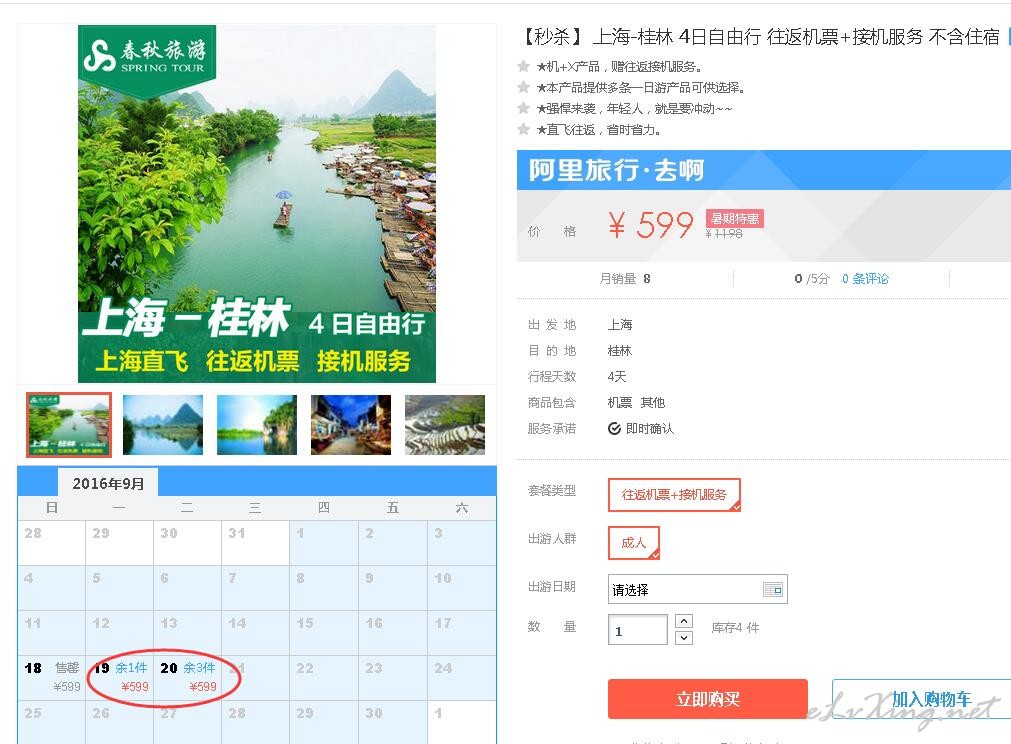This screenshot has height=744, width=1011.
Task: Click the Spring Tour logo badge
Action: tap(147, 57)
